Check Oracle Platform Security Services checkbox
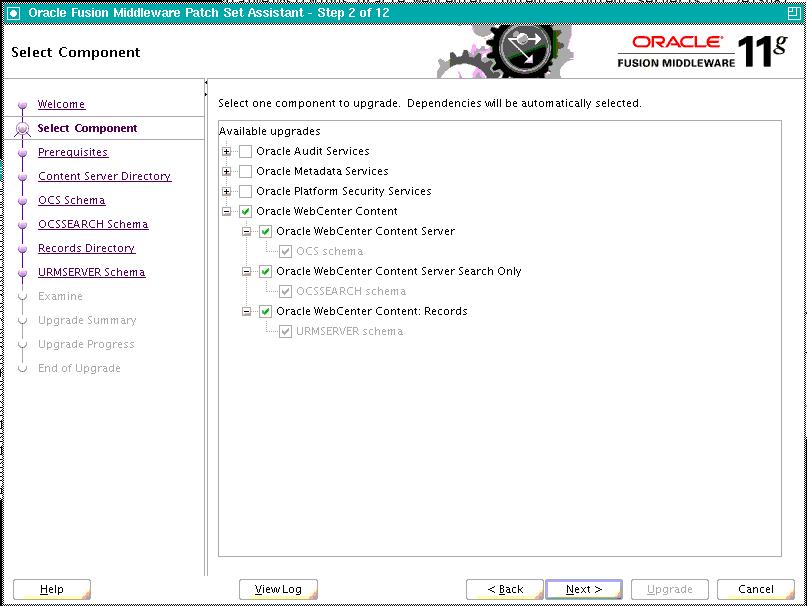 (x=245, y=192)
